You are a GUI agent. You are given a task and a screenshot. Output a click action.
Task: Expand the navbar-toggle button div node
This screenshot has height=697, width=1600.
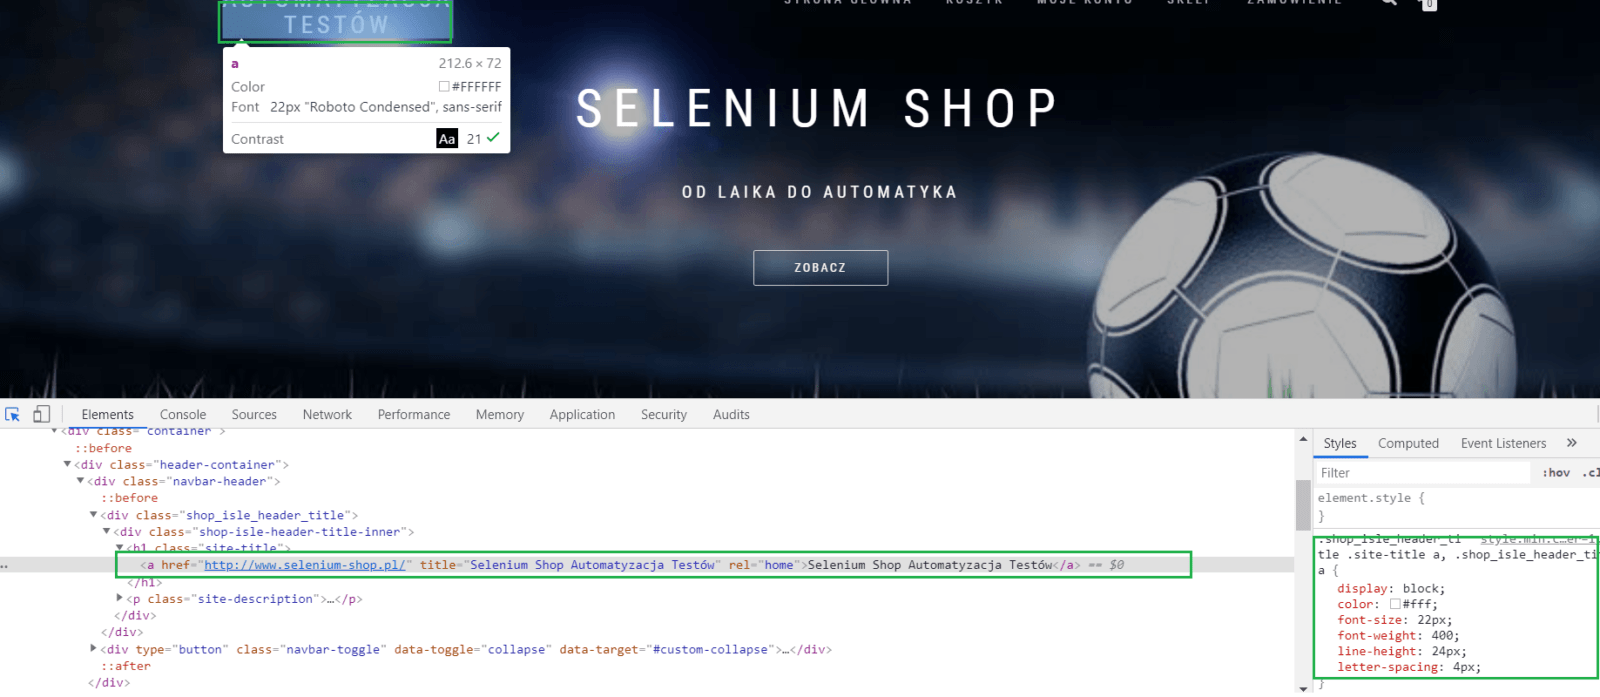click(94, 649)
